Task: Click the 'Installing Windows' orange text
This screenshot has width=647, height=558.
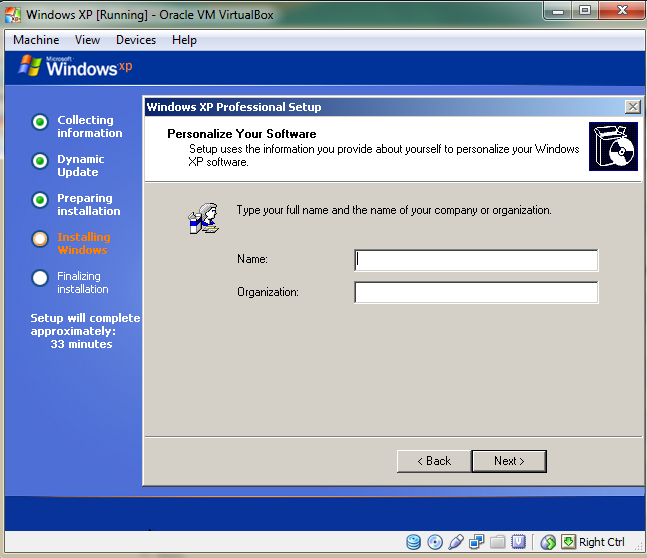Action: (x=84, y=244)
